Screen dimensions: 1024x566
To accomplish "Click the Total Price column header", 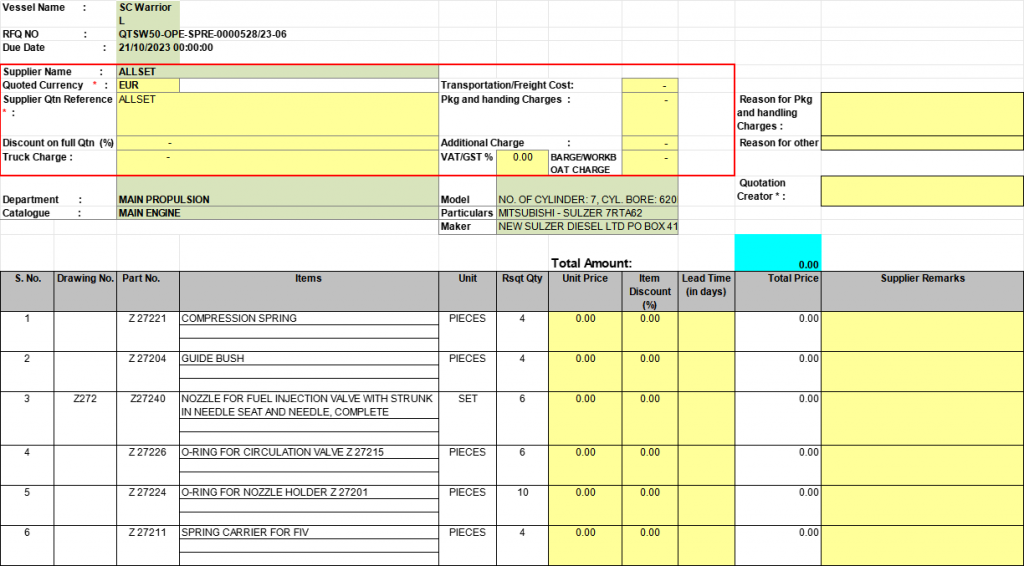I will coord(778,291).
